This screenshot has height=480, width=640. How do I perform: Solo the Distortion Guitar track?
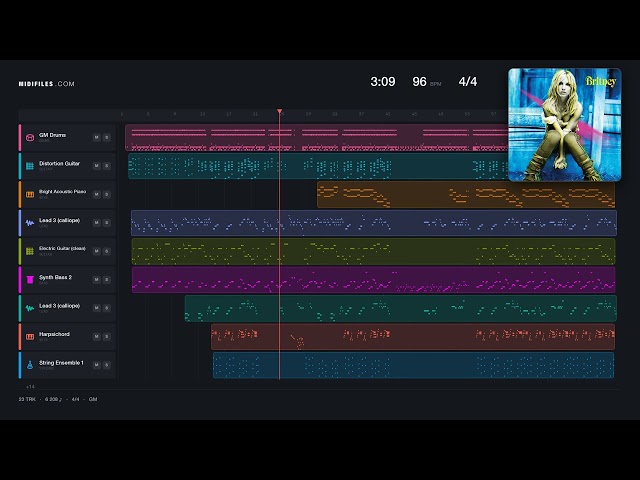coord(107,166)
